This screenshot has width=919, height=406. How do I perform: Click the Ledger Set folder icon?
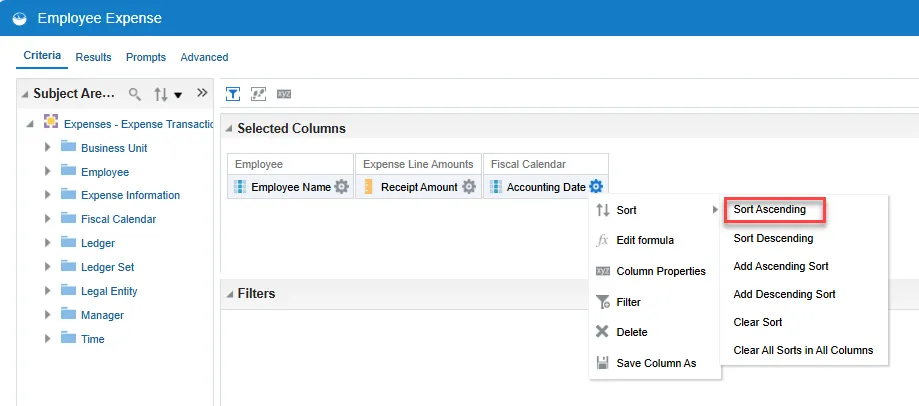point(69,266)
